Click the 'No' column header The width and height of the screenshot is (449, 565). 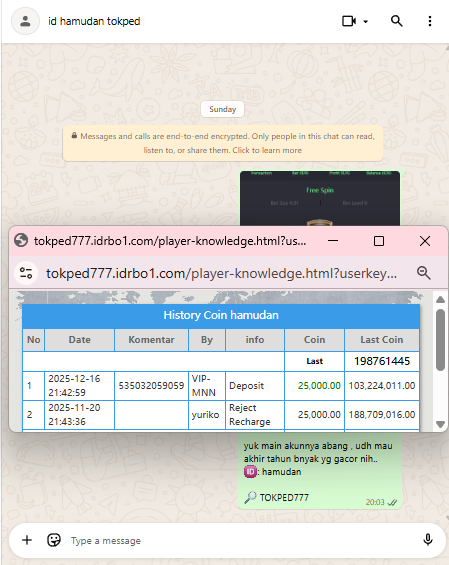pyautogui.click(x=34, y=340)
